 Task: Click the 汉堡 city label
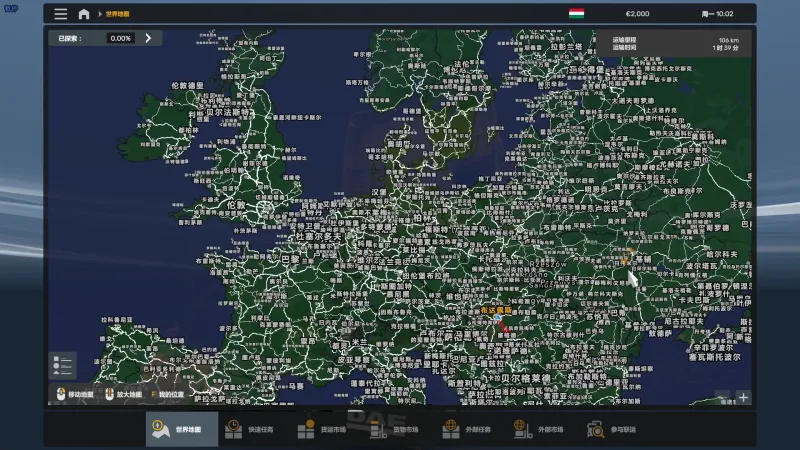pos(379,192)
